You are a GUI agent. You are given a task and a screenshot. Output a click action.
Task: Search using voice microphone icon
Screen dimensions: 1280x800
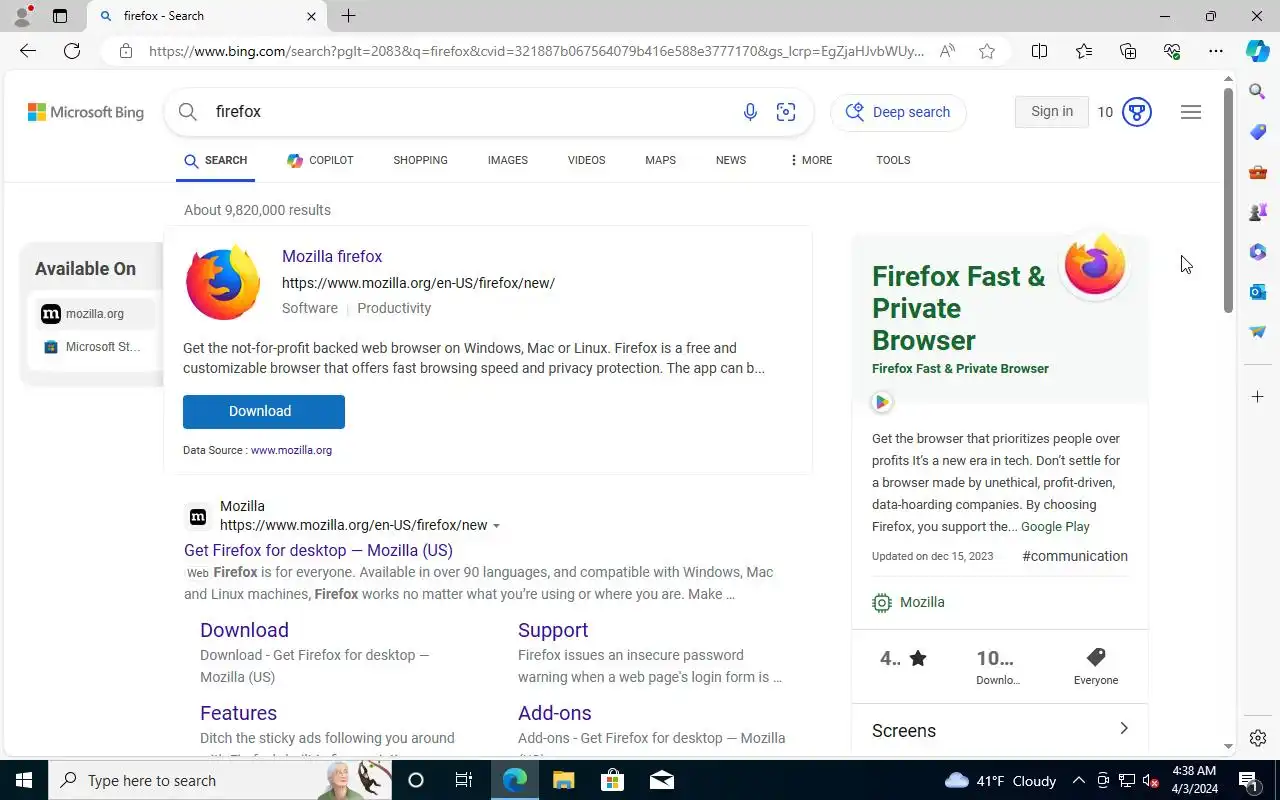tap(750, 112)
